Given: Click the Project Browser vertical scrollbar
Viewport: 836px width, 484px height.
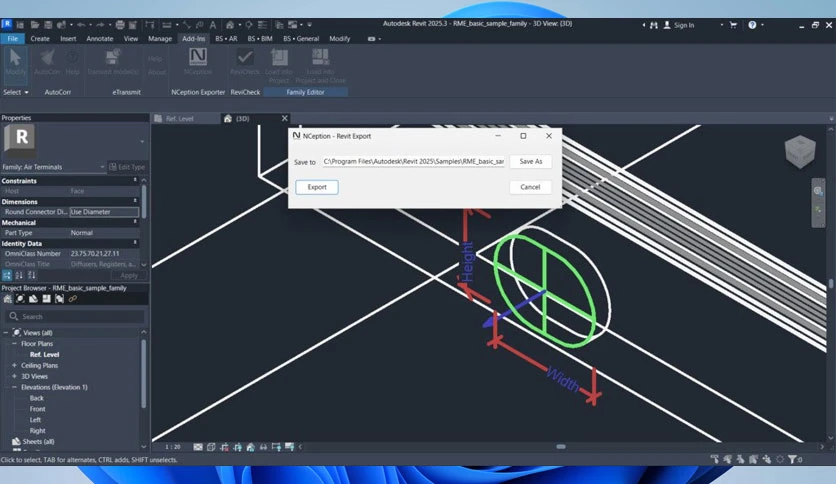Looking at the screenshot, I should (x=143, y=373).
